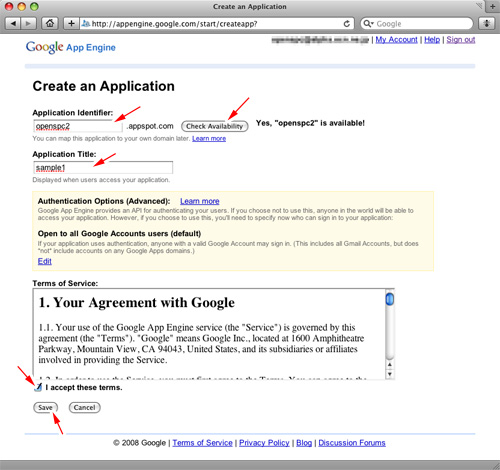Click the bug report icon in toolbar
The image size is (500, 470).
[x=486, y=24]
